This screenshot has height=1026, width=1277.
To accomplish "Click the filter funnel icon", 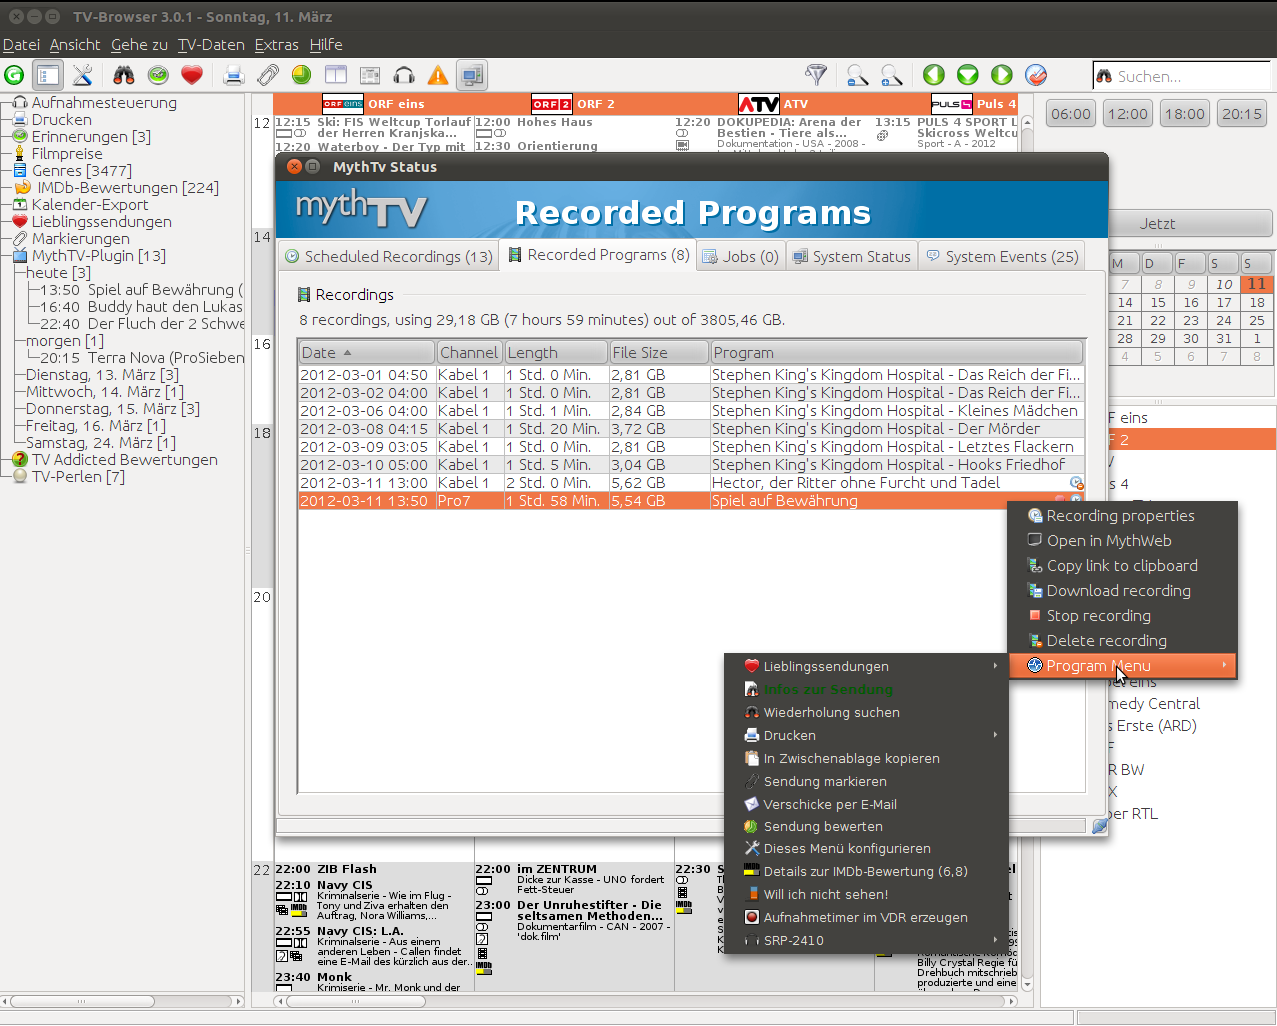I will coord(817,75).
